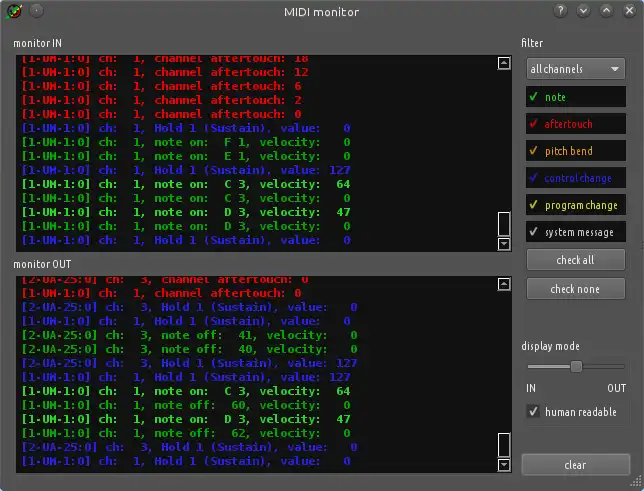The width and height of the screenshot is (644, 491).
Task: Disable the aftertouch filter
Action: 576,124
